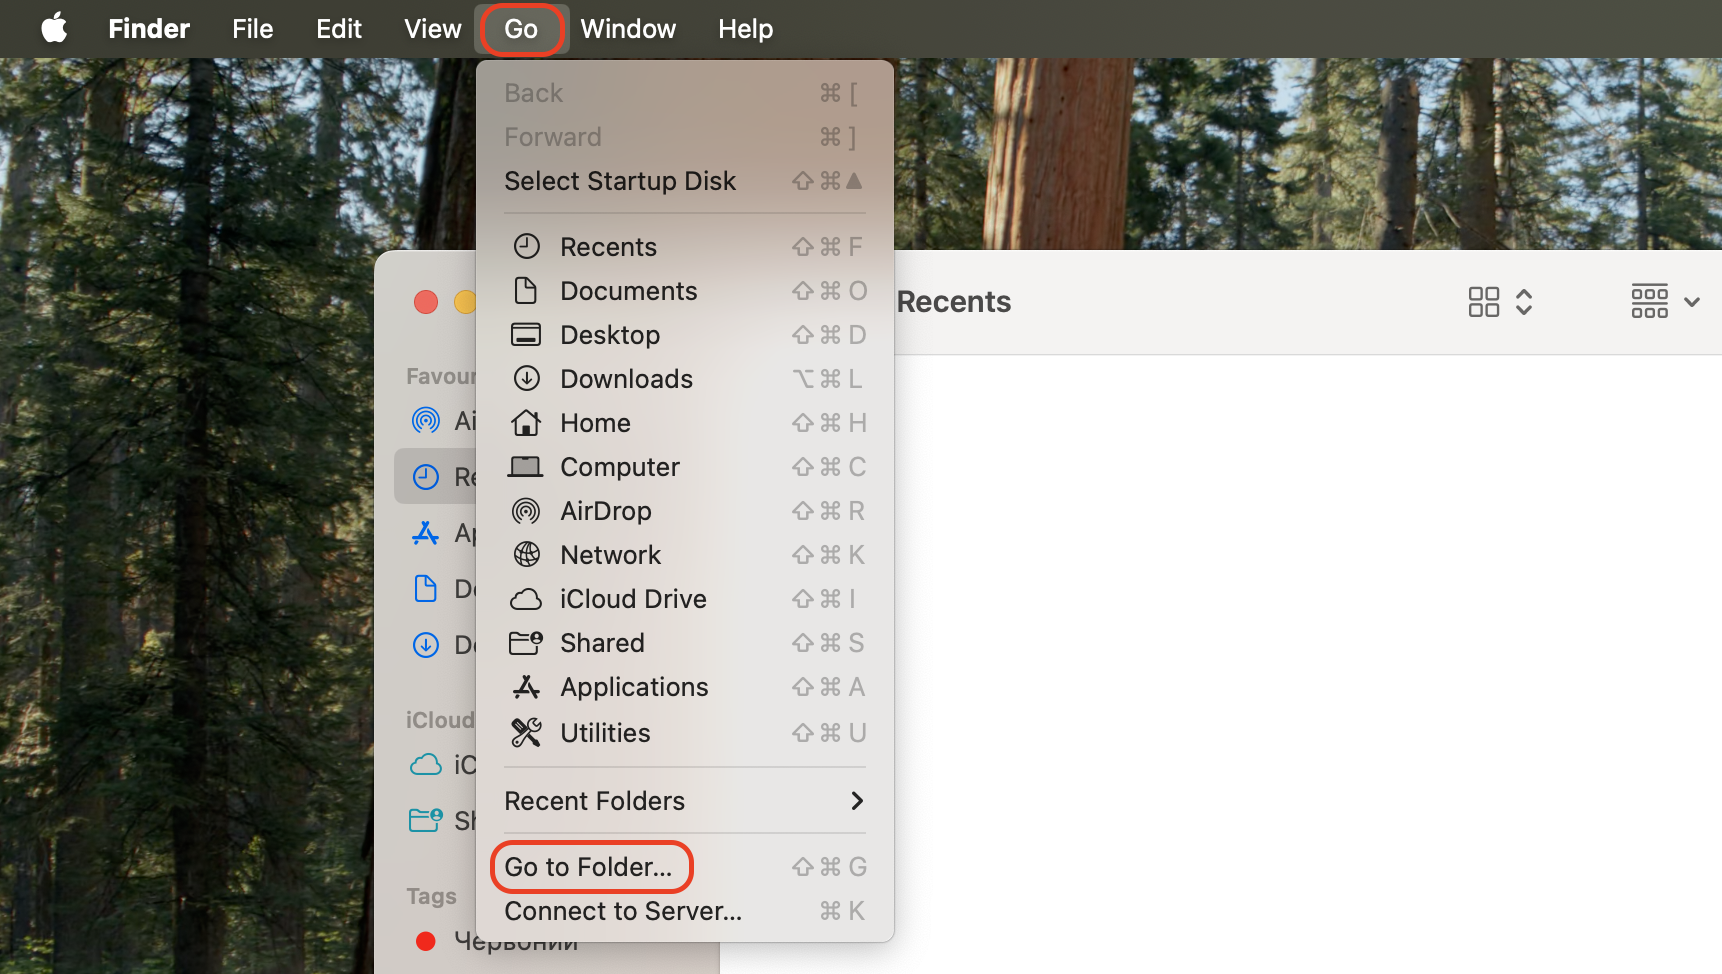The width and height of the screenshot is (1722, 974).
Task: Open the sort order chevron control
Action: click(1525, 301)
